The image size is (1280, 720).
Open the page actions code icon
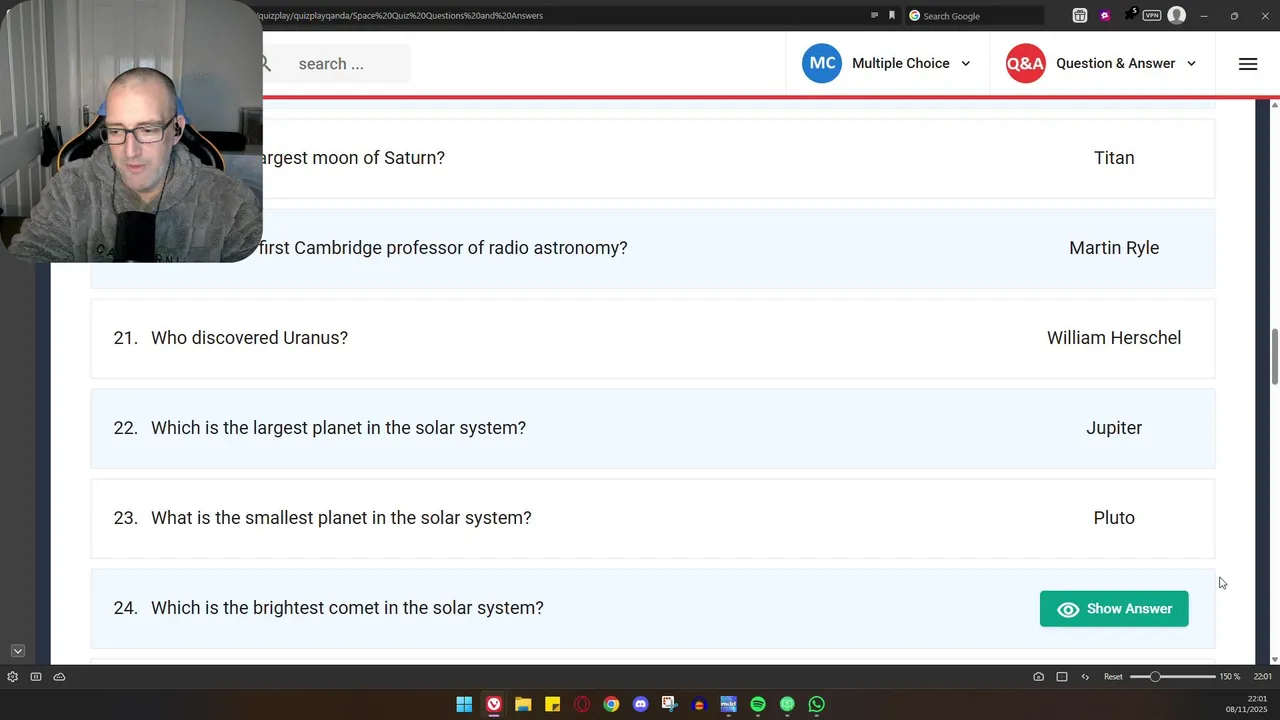tap(1085, 677)
